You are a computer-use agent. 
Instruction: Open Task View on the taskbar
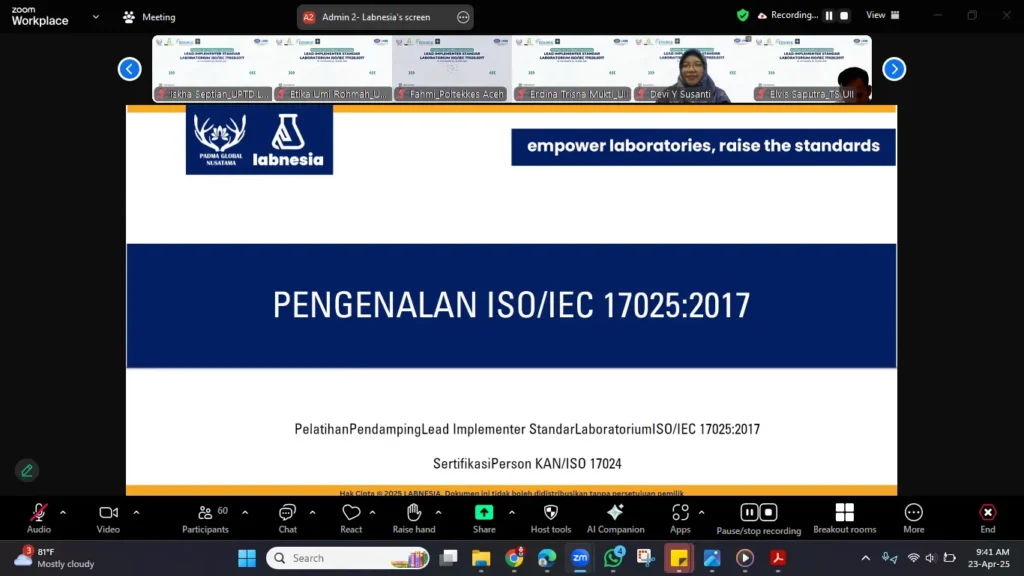448,558
